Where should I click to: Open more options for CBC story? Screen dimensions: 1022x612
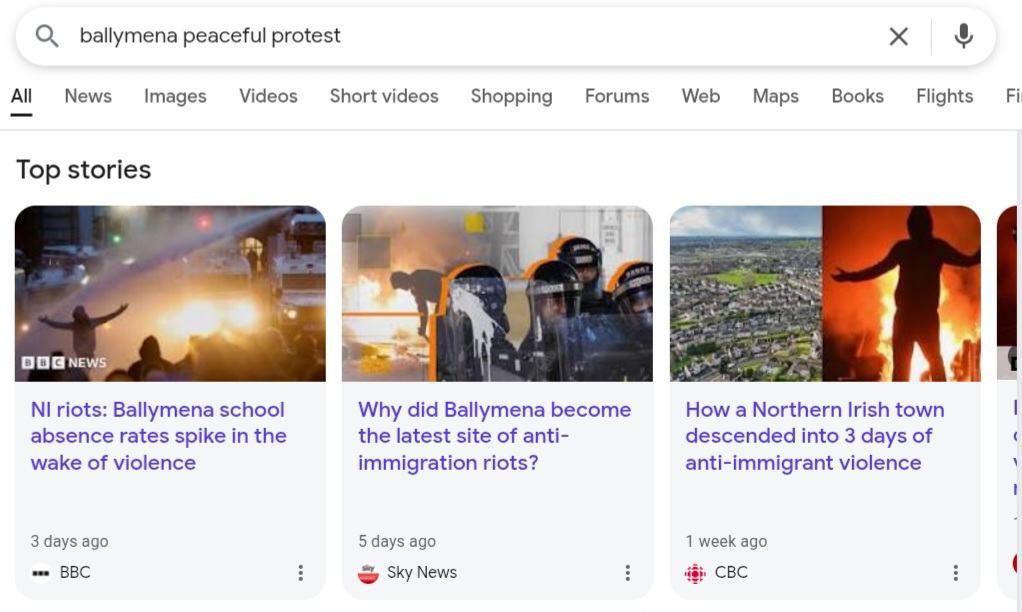click(x=956, y=573)
